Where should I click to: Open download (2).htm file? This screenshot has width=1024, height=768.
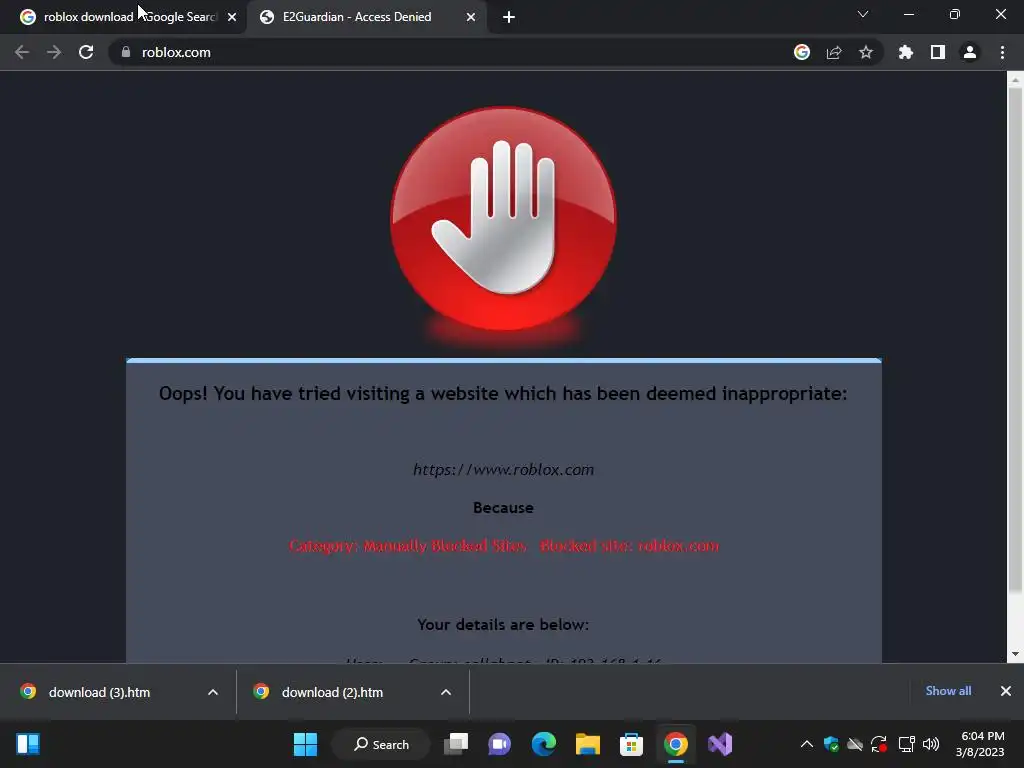(x=332, y=692)
